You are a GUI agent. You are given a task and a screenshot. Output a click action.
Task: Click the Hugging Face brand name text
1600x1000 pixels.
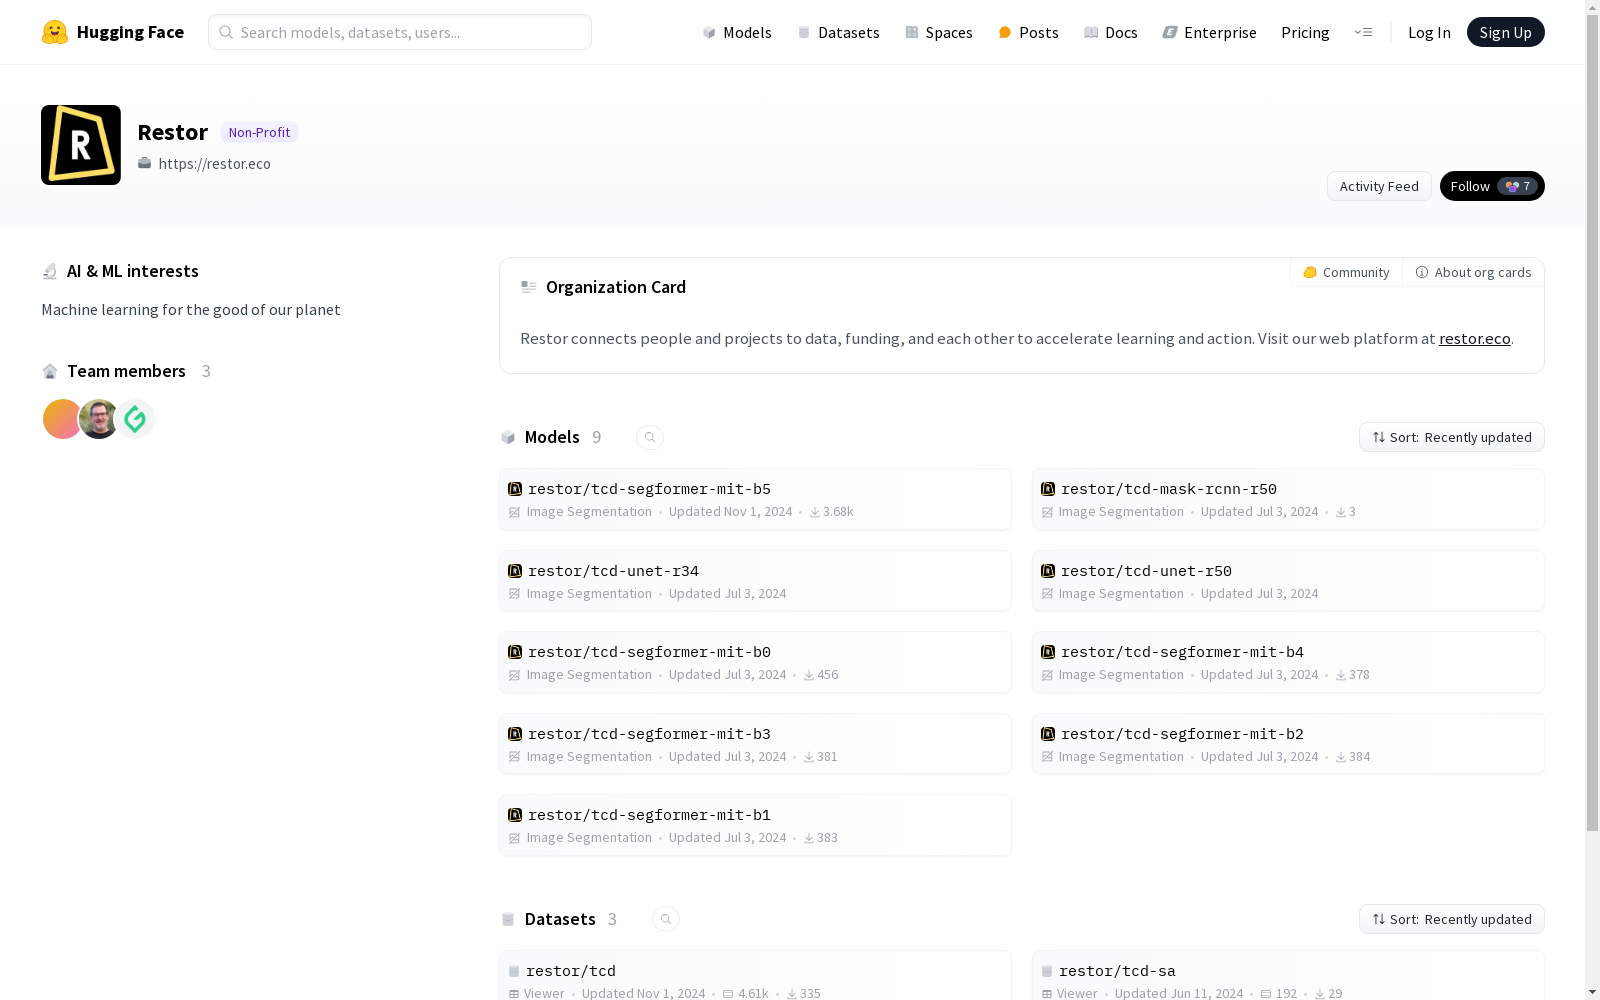coord(130,32)
